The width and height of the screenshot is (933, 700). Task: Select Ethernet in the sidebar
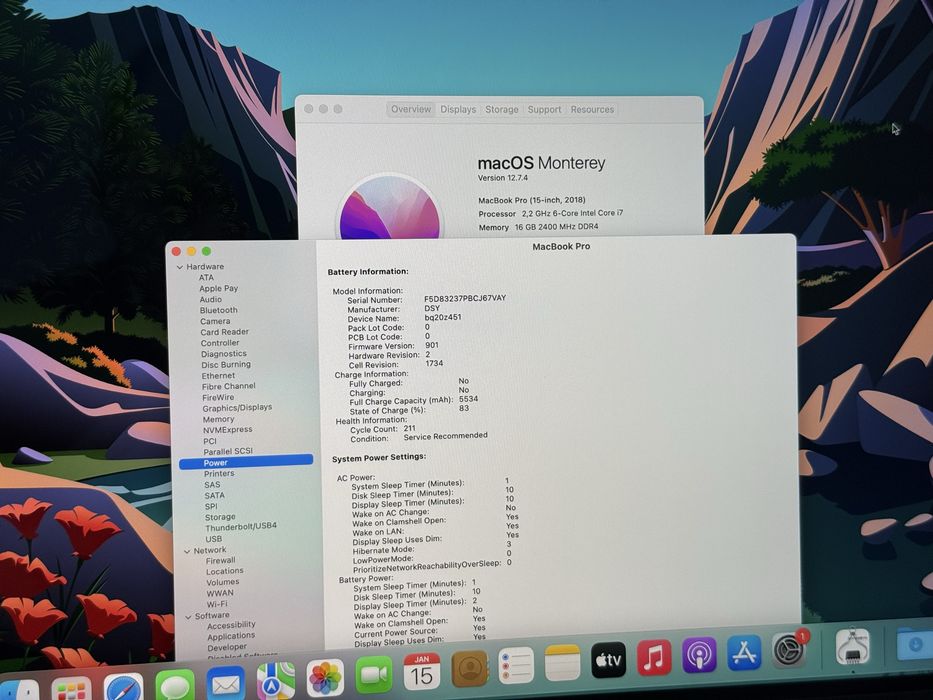pos(218,376)
